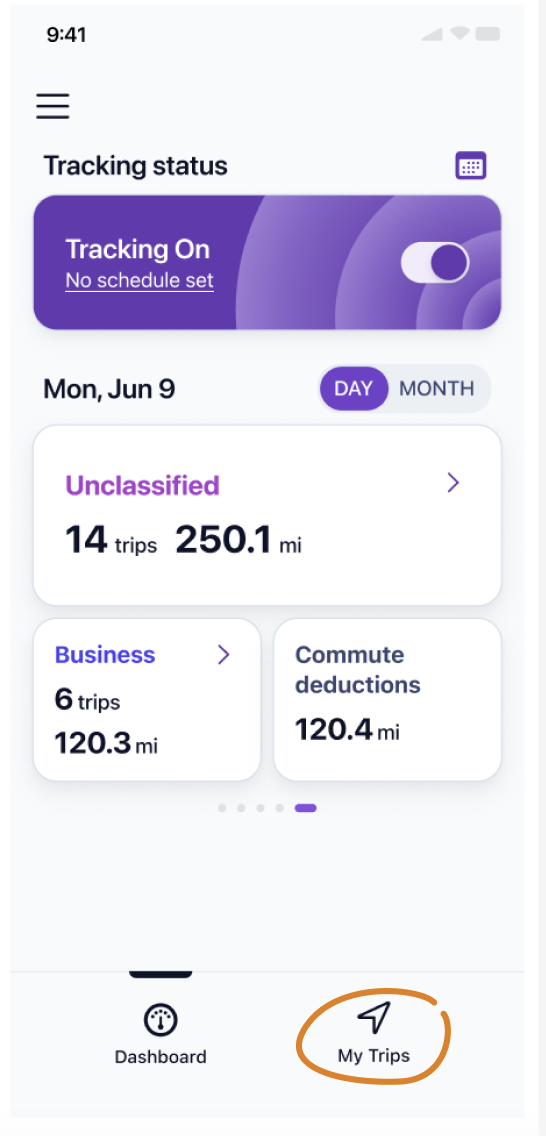
Task: Tap the cellular signal icon
Action: point(432,34)
